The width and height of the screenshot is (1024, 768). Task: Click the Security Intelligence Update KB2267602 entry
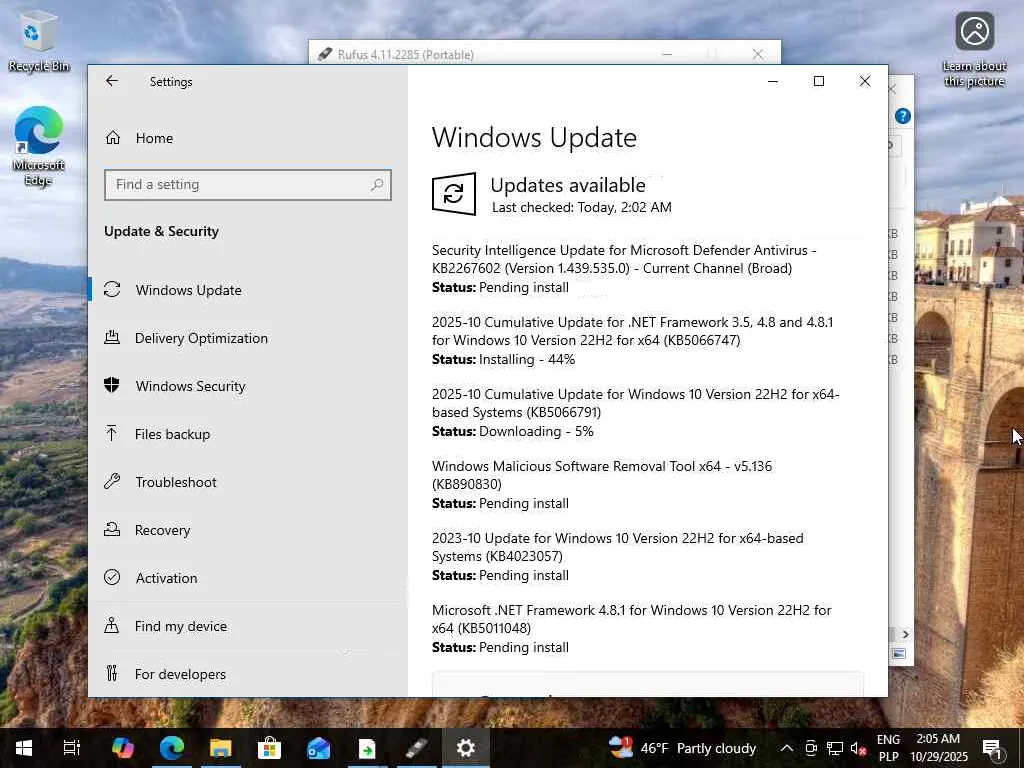coord(624,268)
